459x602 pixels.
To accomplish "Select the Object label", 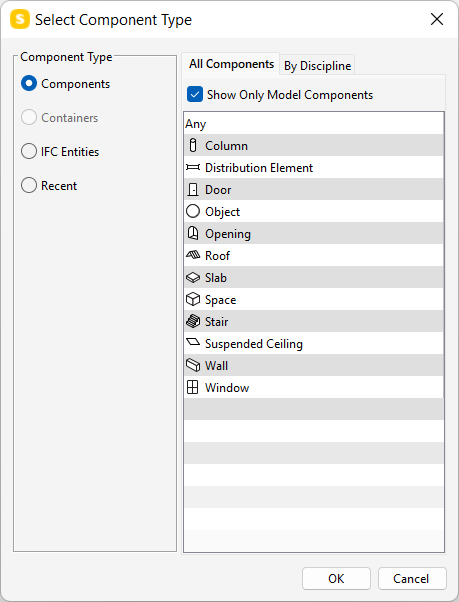I will (222, 212).
